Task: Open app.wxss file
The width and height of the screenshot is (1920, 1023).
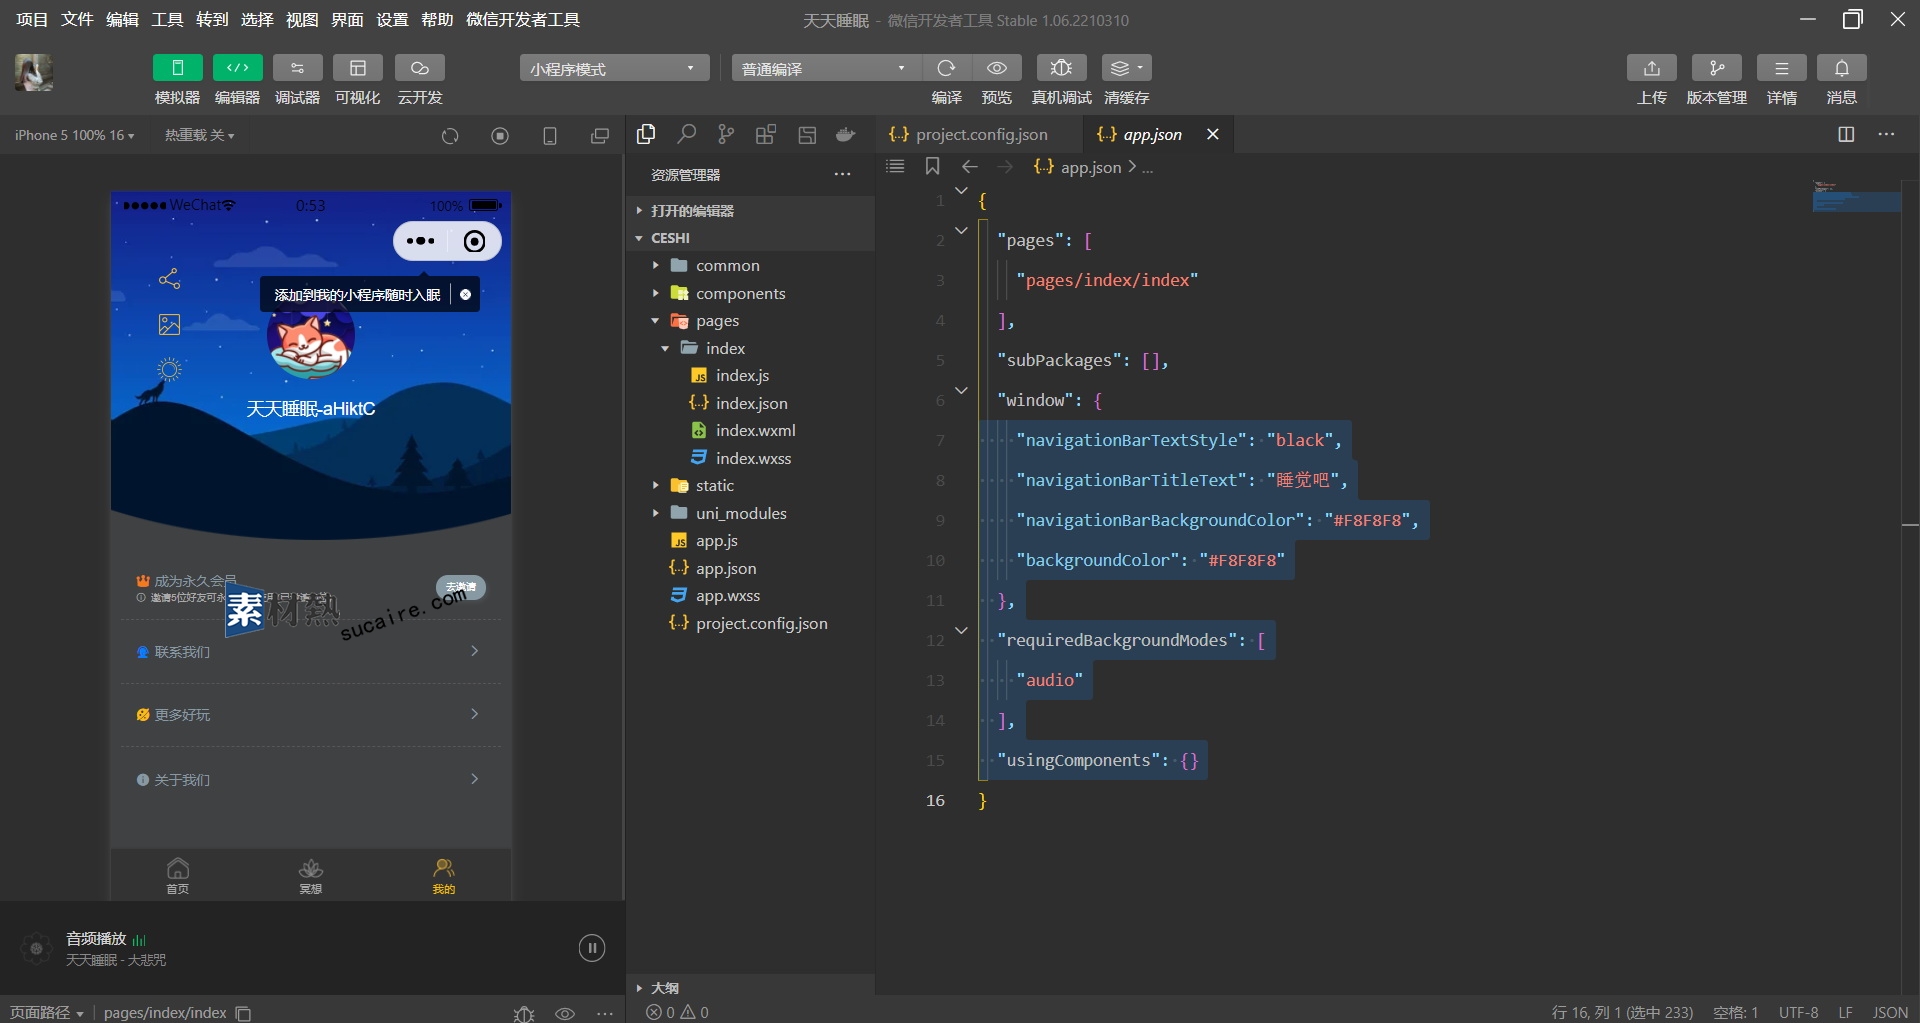Action: 750,595
